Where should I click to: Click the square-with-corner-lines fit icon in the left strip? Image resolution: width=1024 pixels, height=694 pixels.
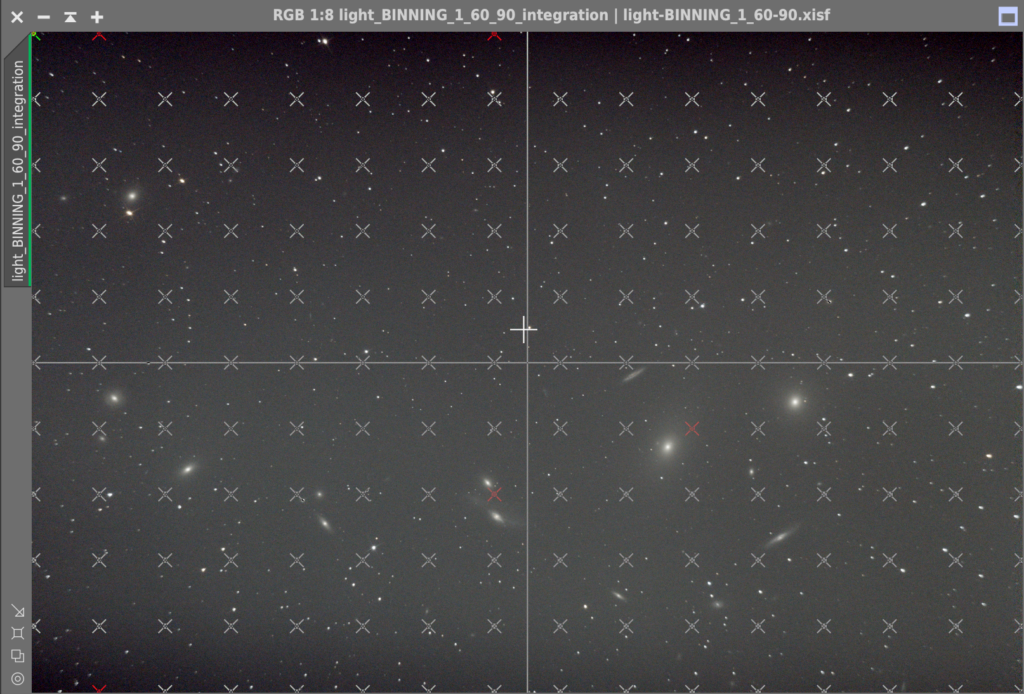[18, 633]
